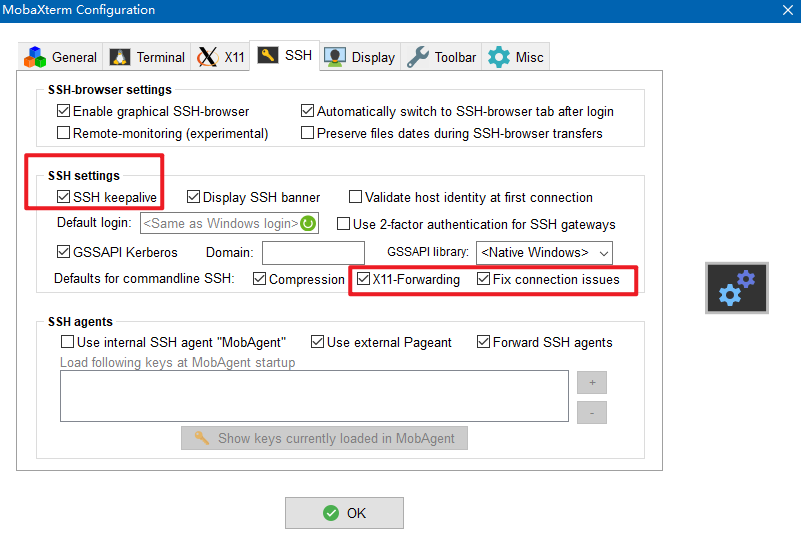Click the monitor Display icon
This screenshot has height=543, width=801.
[335, 57]
